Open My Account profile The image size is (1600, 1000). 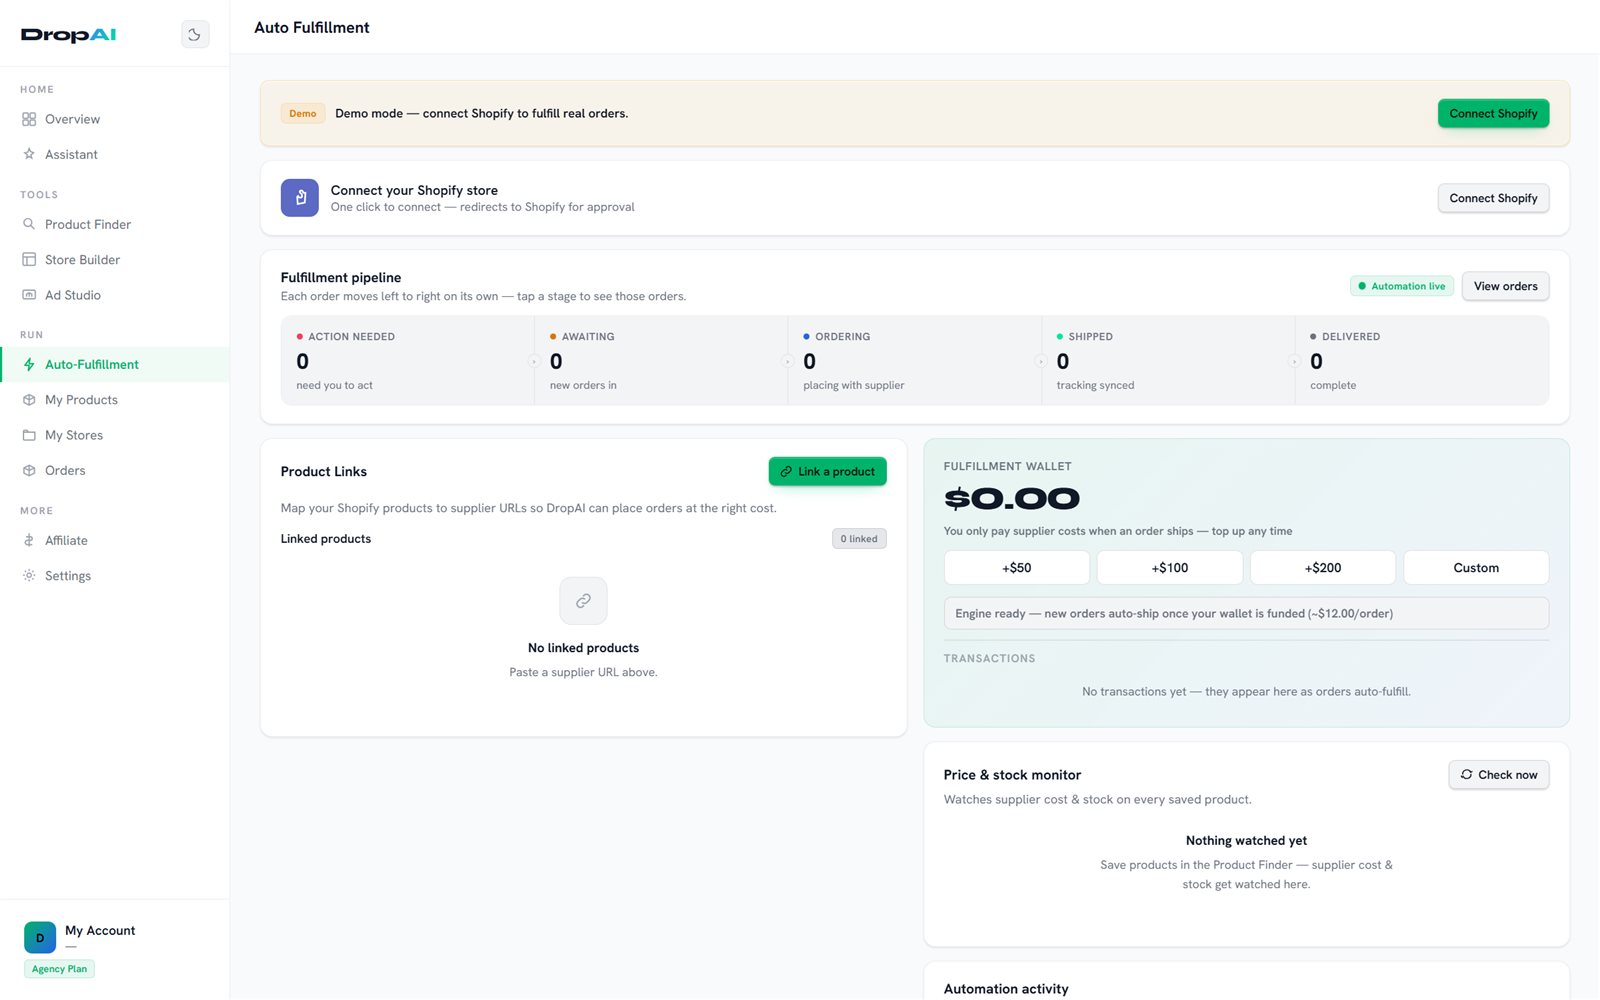(x=100, y=930)
